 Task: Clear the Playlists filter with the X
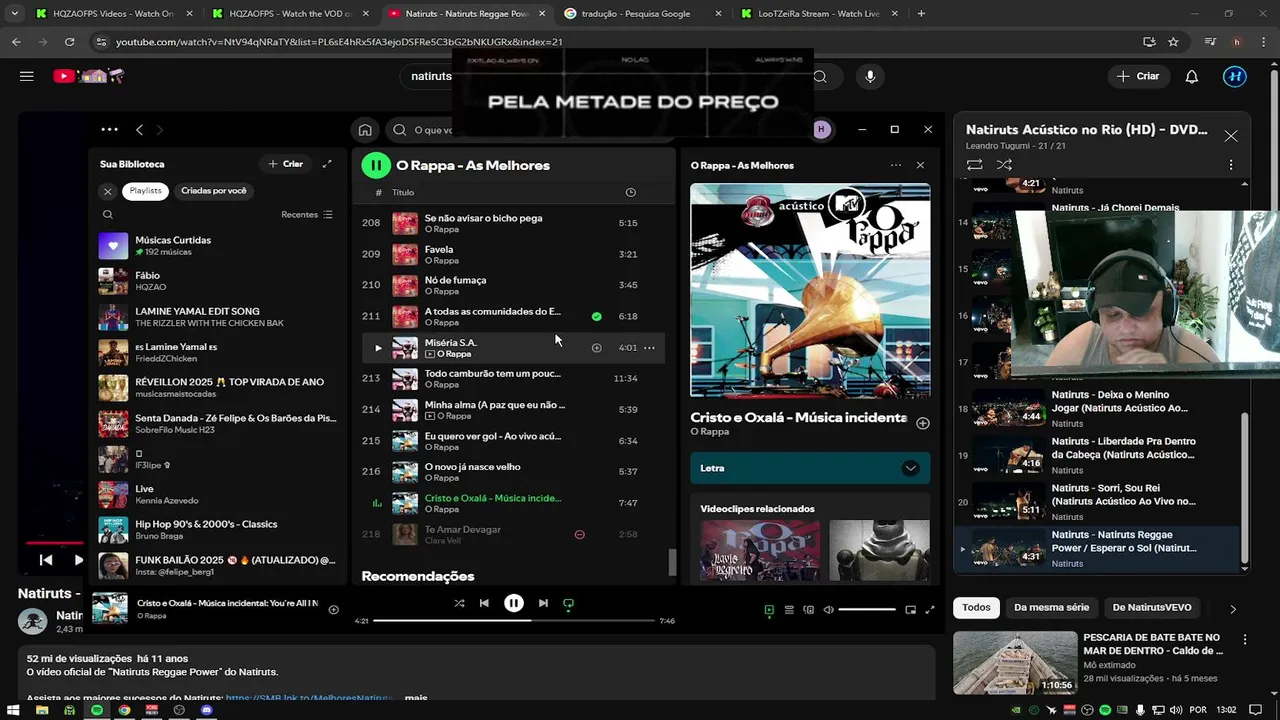108,191
